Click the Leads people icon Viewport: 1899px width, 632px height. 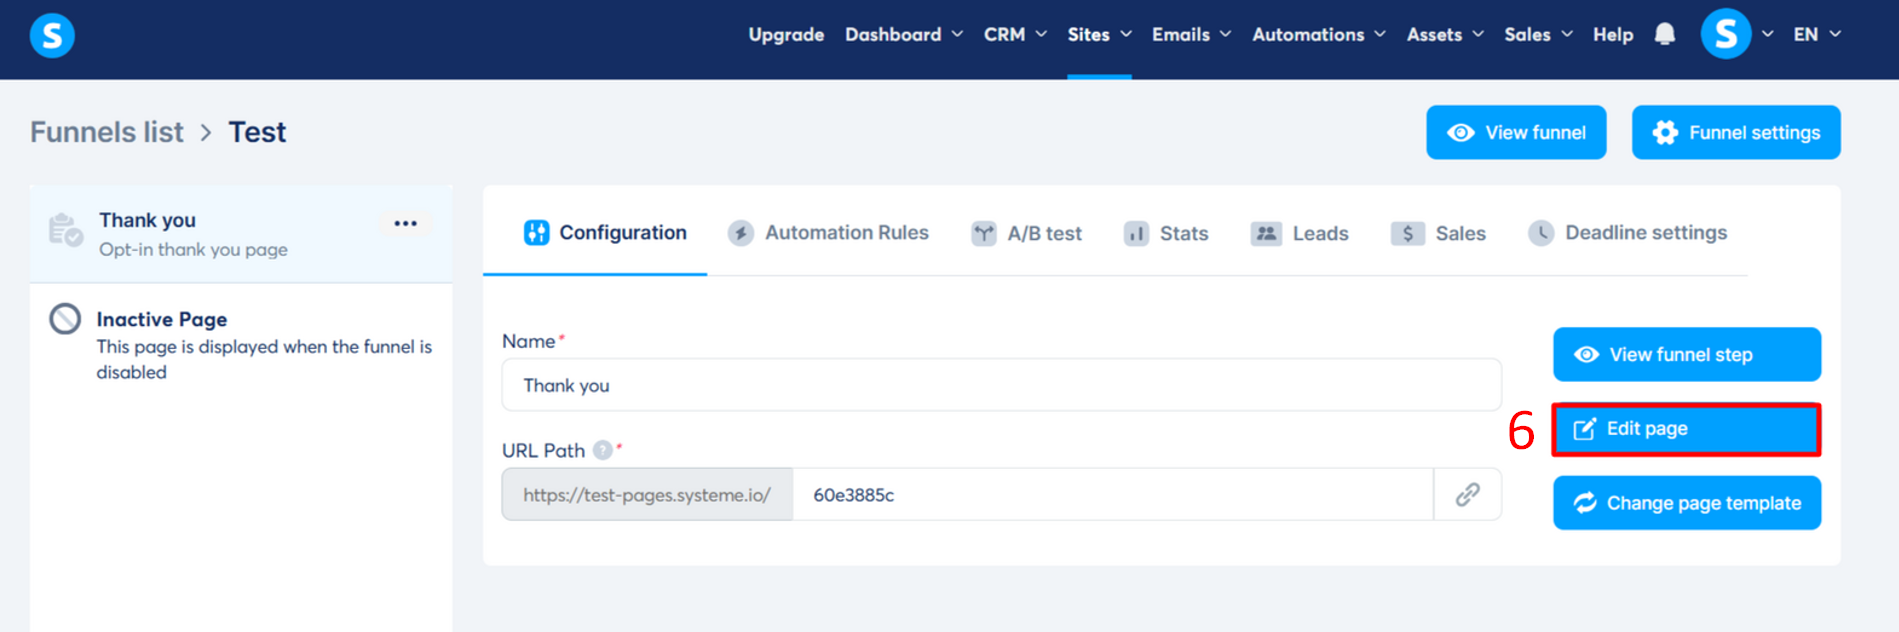(1266, 233)
